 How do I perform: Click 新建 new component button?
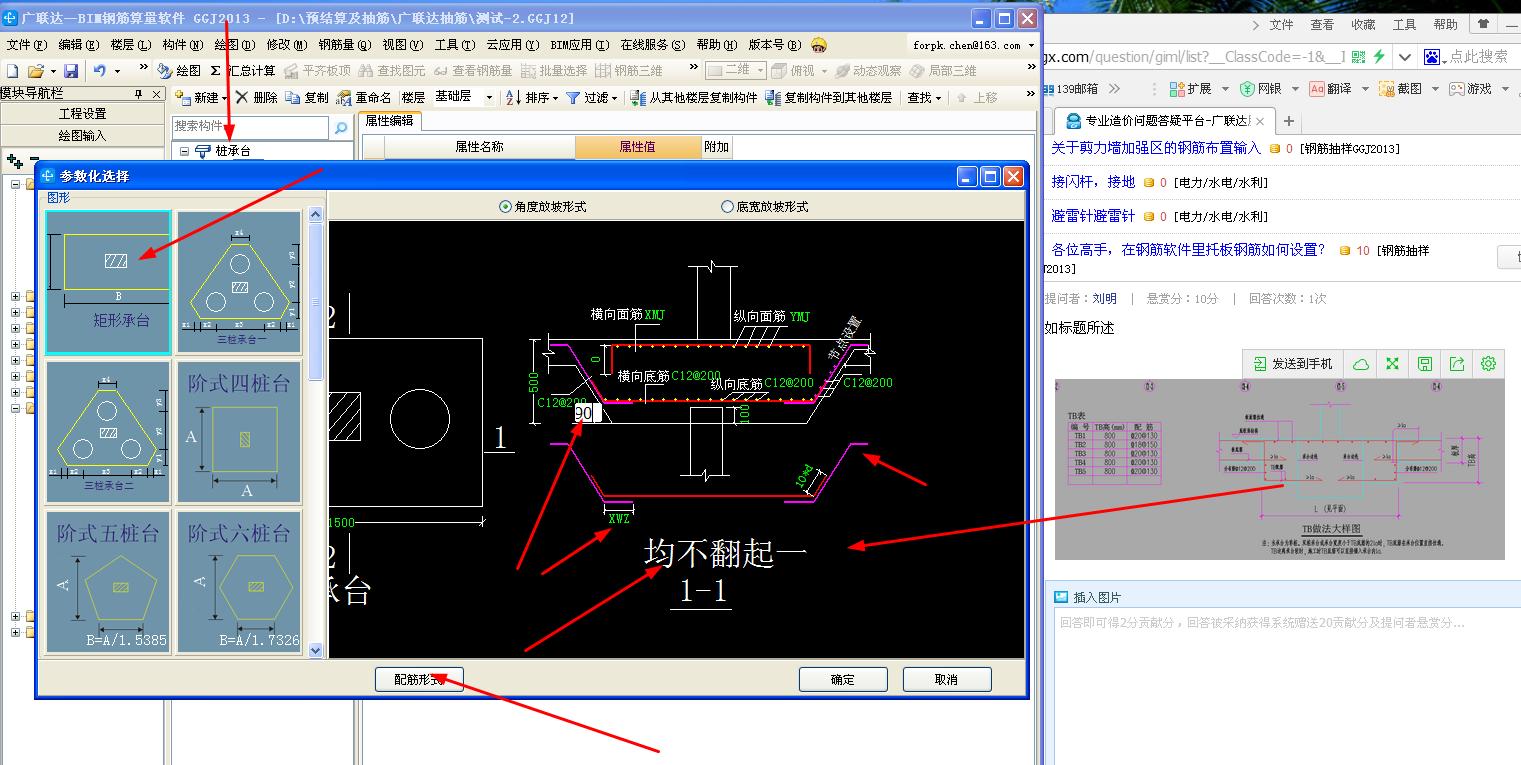(x=199, y=98)
